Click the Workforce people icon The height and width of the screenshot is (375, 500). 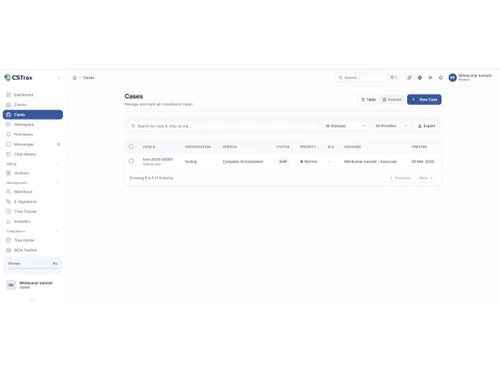pos(9,192)
